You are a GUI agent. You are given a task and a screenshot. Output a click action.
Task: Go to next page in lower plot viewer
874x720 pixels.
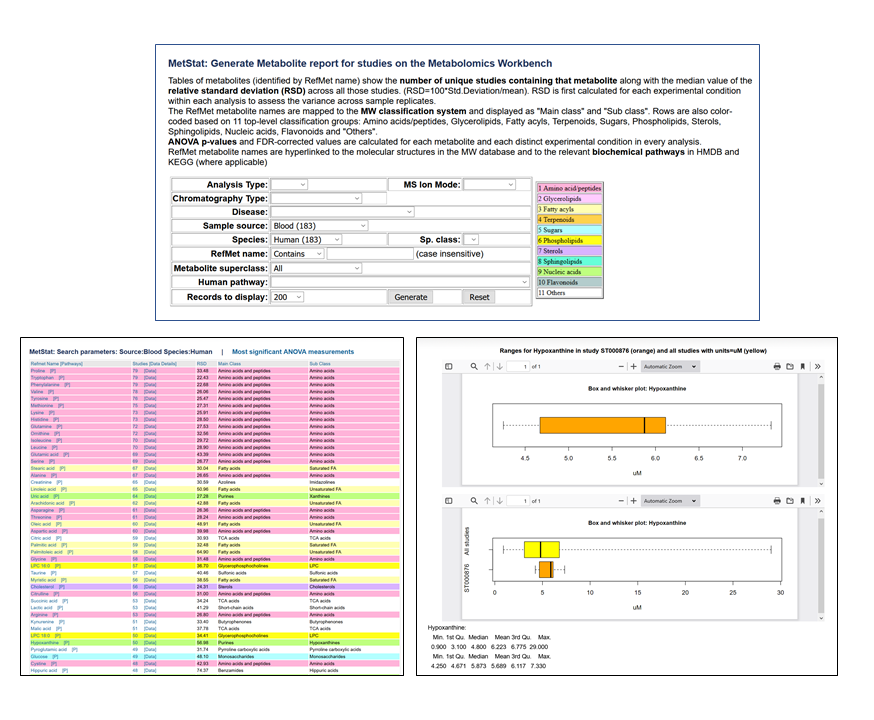coord(499,501)
